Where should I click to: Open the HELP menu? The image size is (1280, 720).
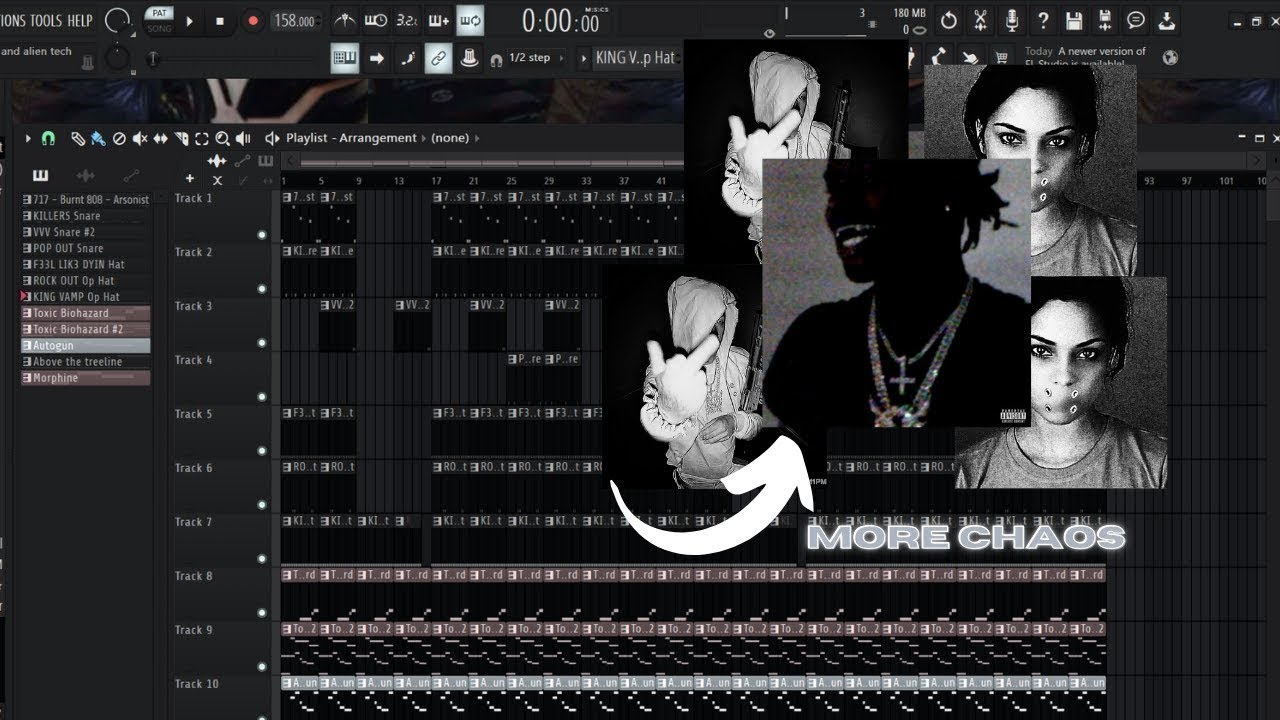(x=80, y=20)
